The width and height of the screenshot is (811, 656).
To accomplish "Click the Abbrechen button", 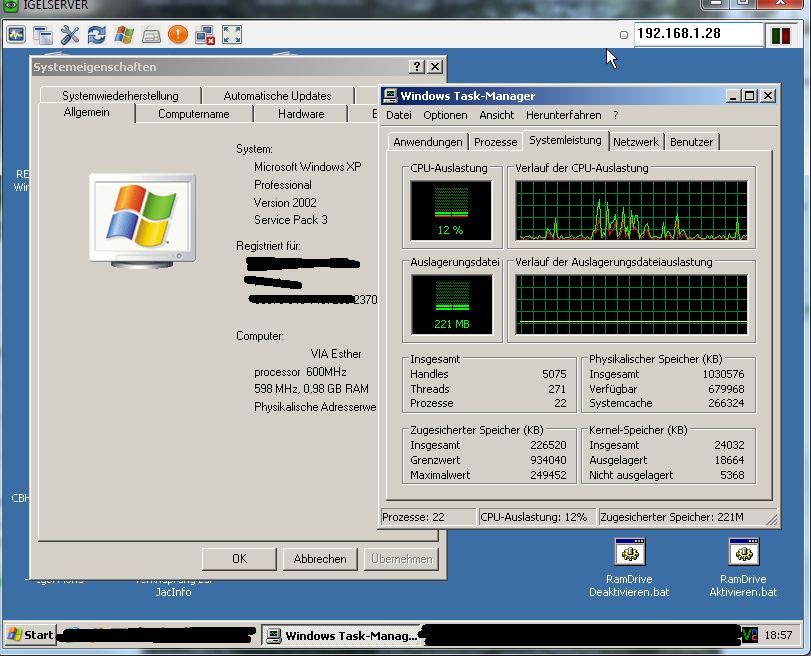I will point(320,559).
